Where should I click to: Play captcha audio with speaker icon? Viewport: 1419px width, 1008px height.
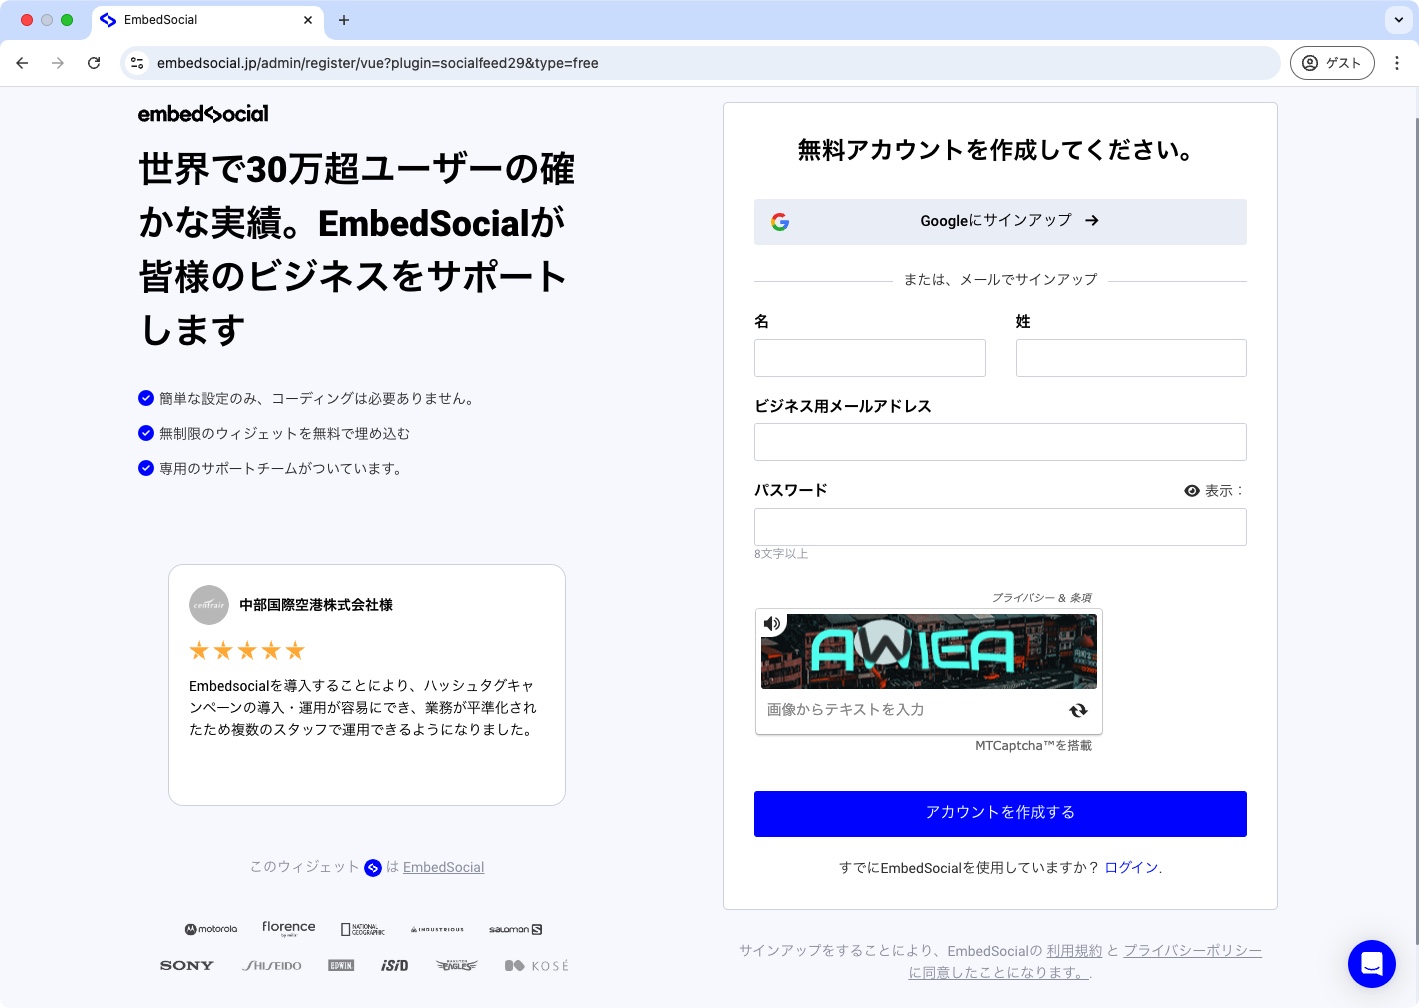(772, 624)
